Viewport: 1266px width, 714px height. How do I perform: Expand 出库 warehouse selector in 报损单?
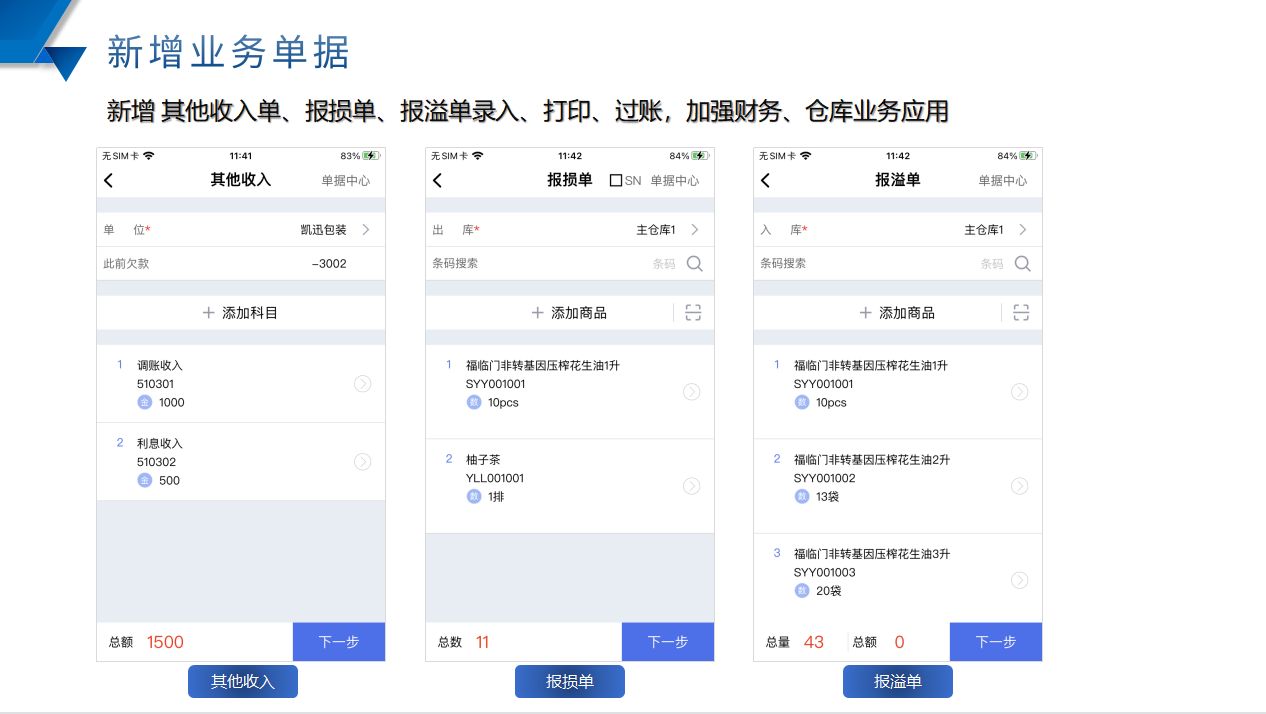point(694,230)
